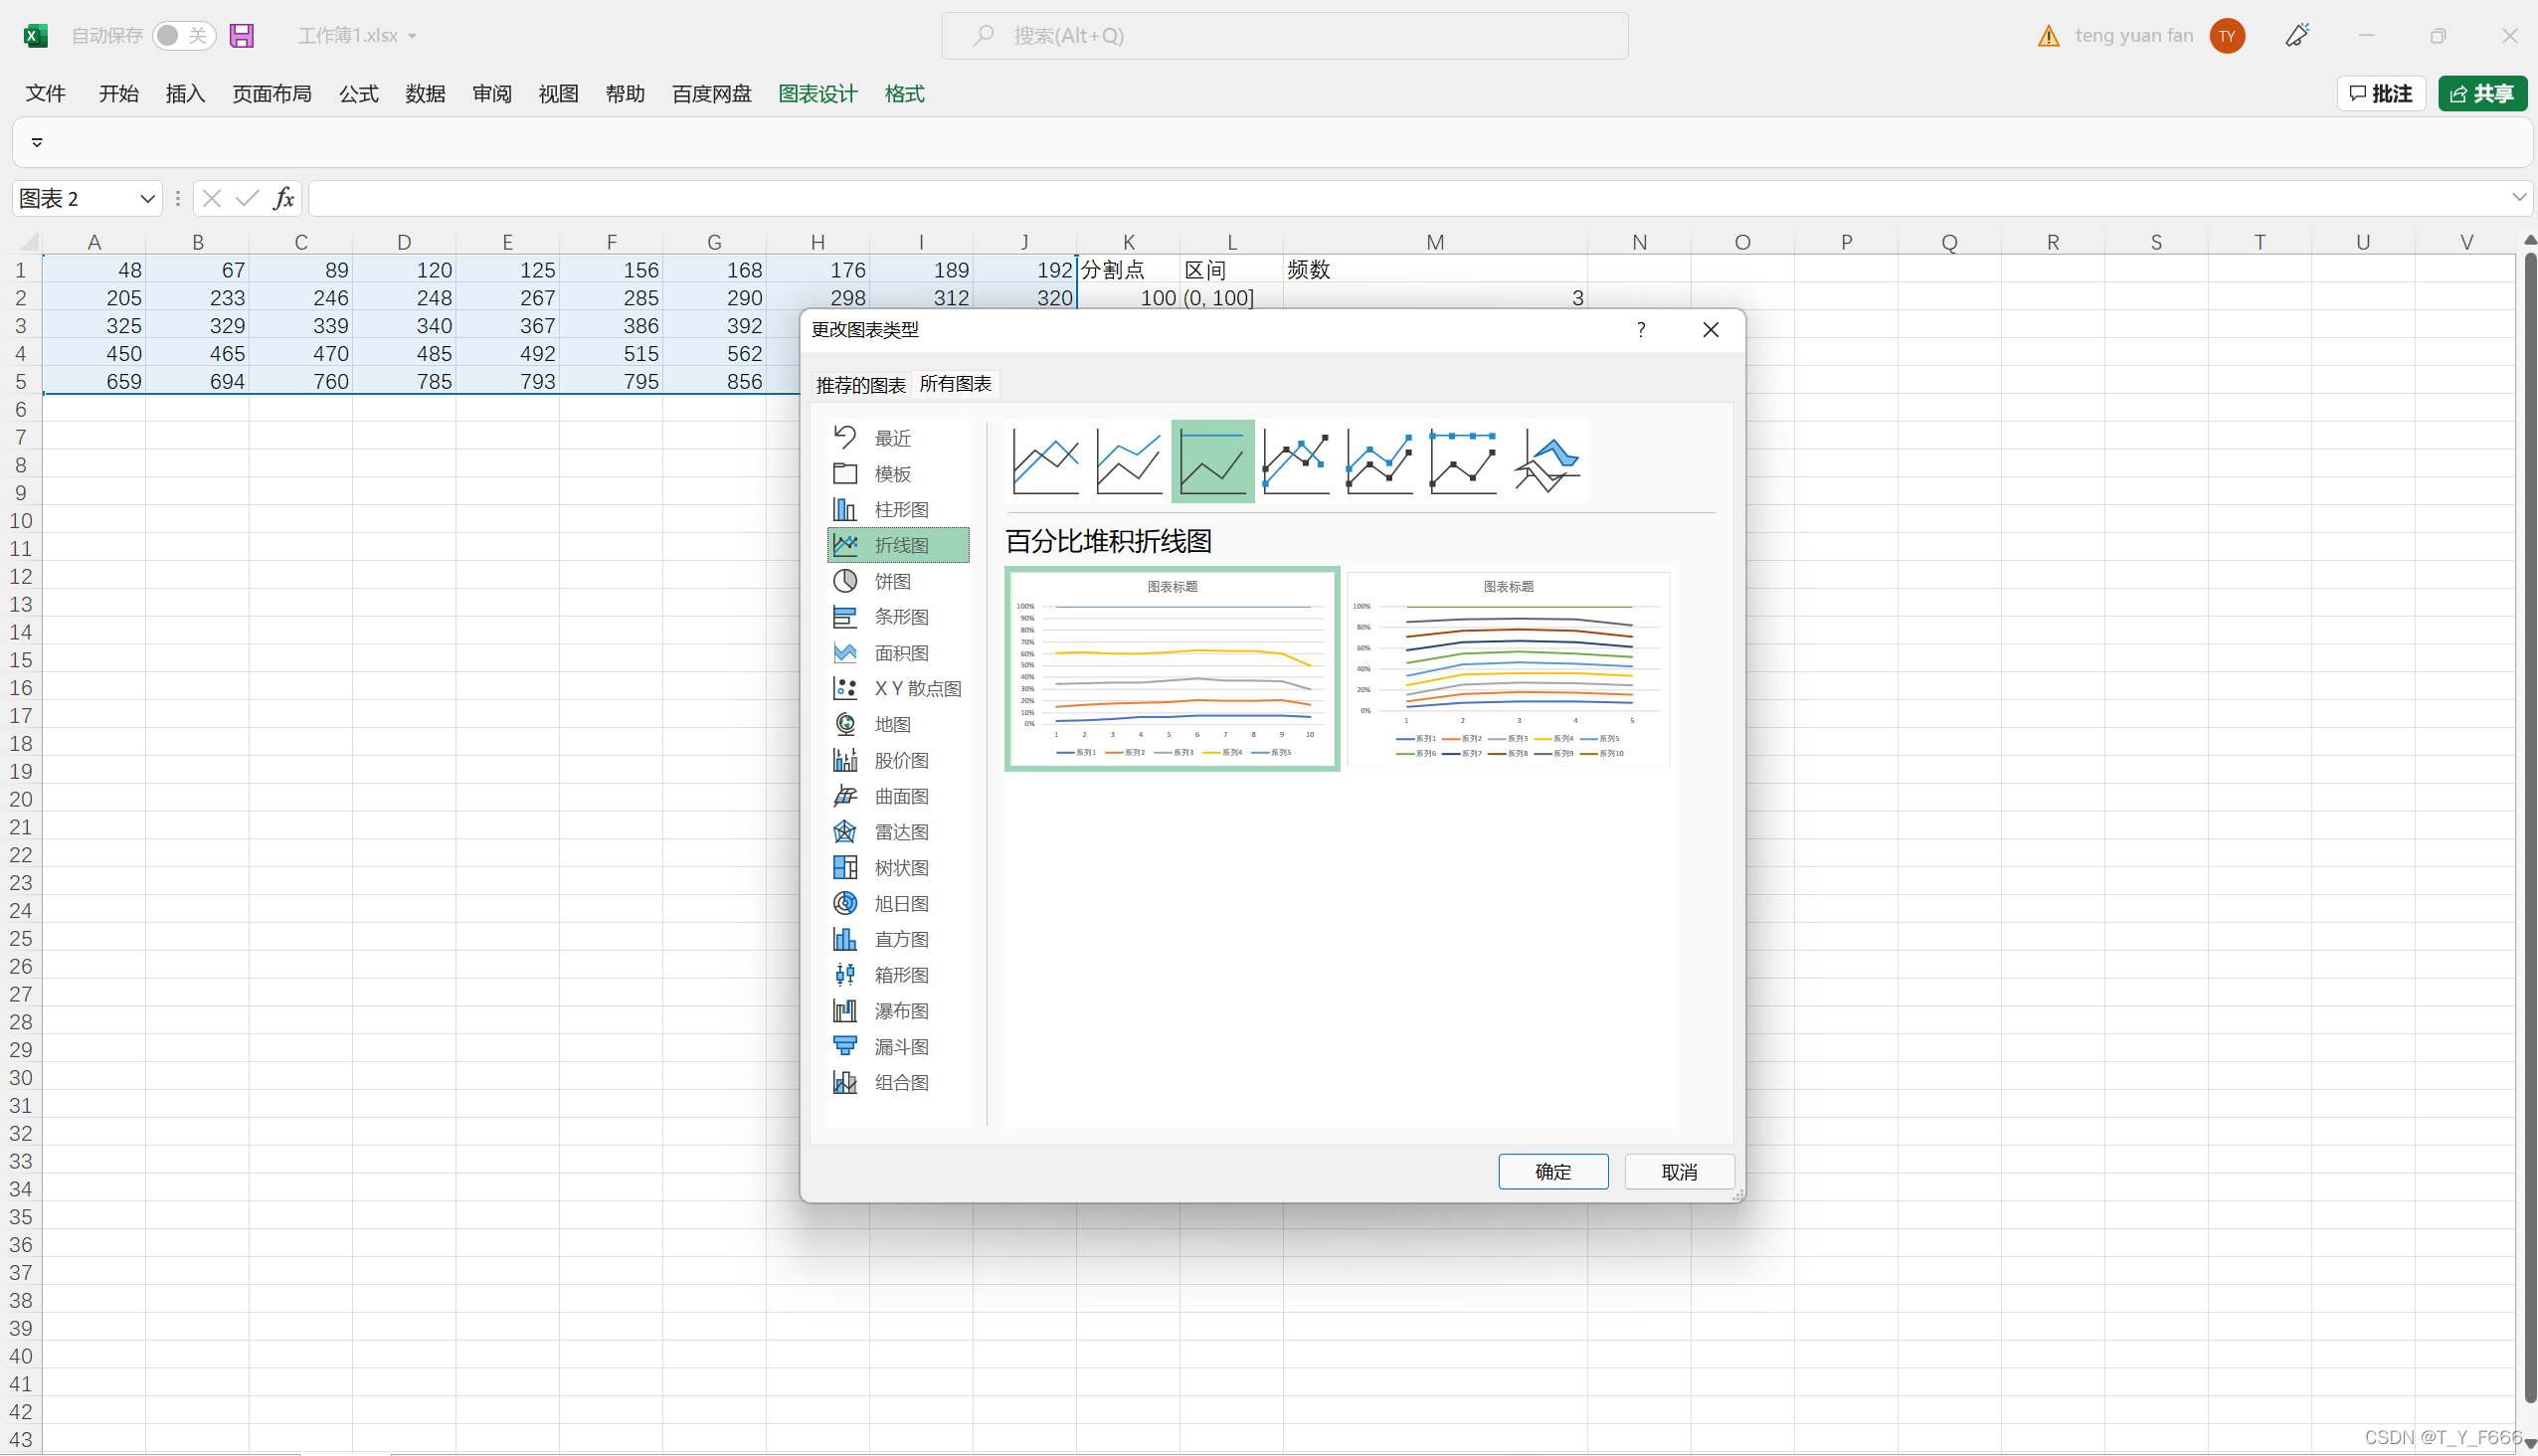Select the first chart preview with five series

tap(1172, 669)
